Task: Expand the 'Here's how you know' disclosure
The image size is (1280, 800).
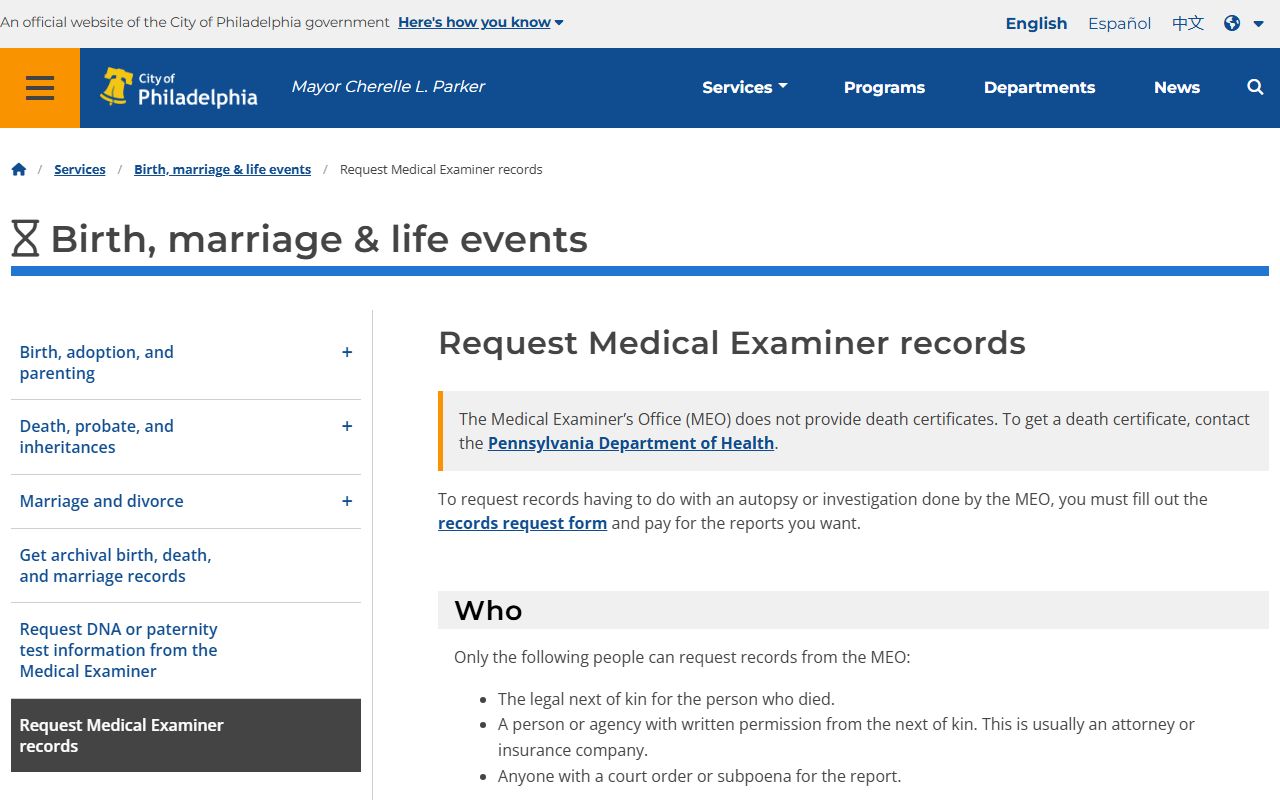Action: click(x=480, y=22)
